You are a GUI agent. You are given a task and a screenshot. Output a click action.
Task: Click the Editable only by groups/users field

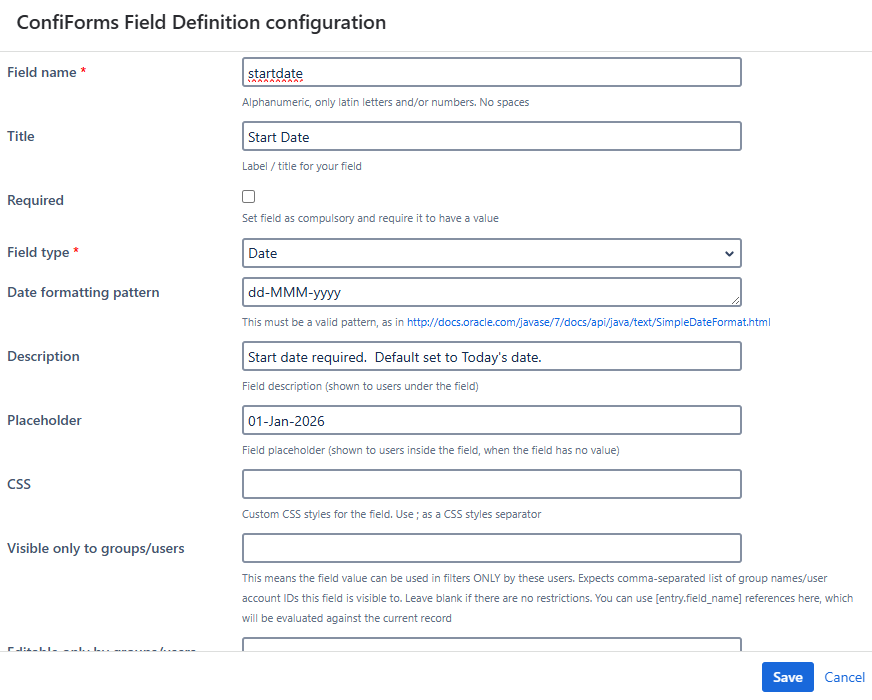pos(491,645)
